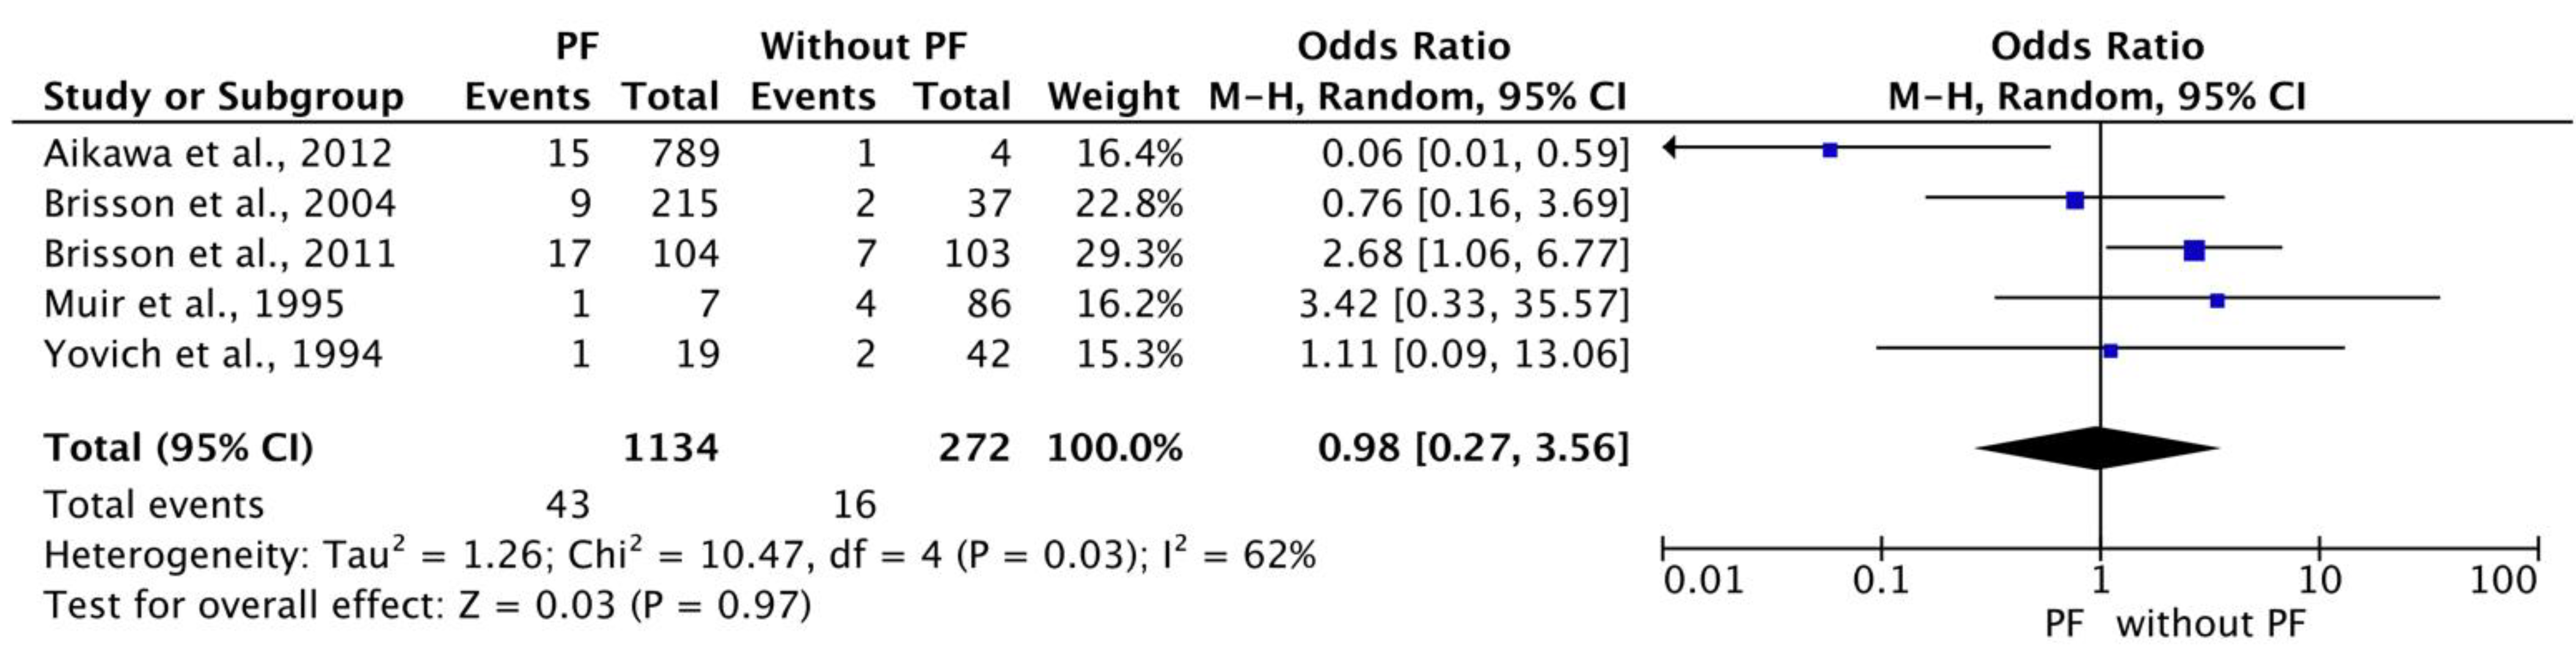Screen dimensions: 2576x648
Task: Click the Weight column header
Action: [1113, 97]
